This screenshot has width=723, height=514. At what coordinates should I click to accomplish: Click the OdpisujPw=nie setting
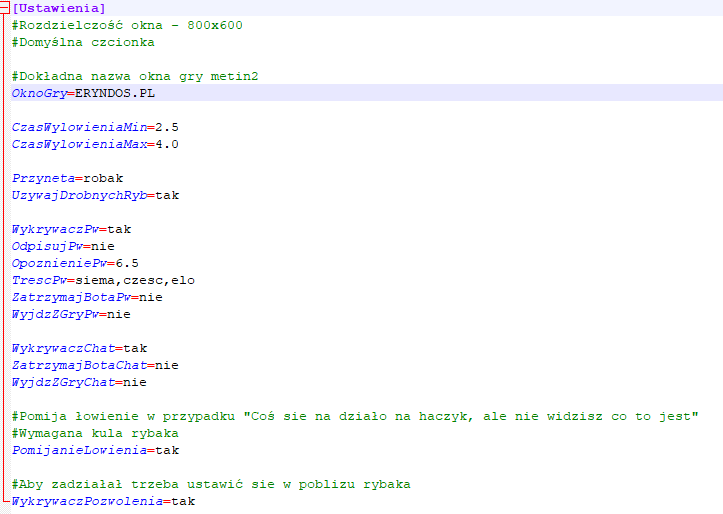[x=63, y=246]
